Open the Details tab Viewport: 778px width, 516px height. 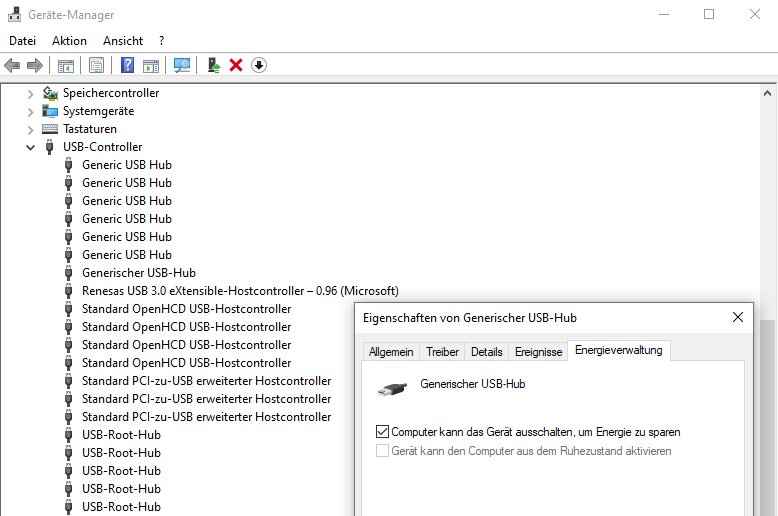click(486, 352)
